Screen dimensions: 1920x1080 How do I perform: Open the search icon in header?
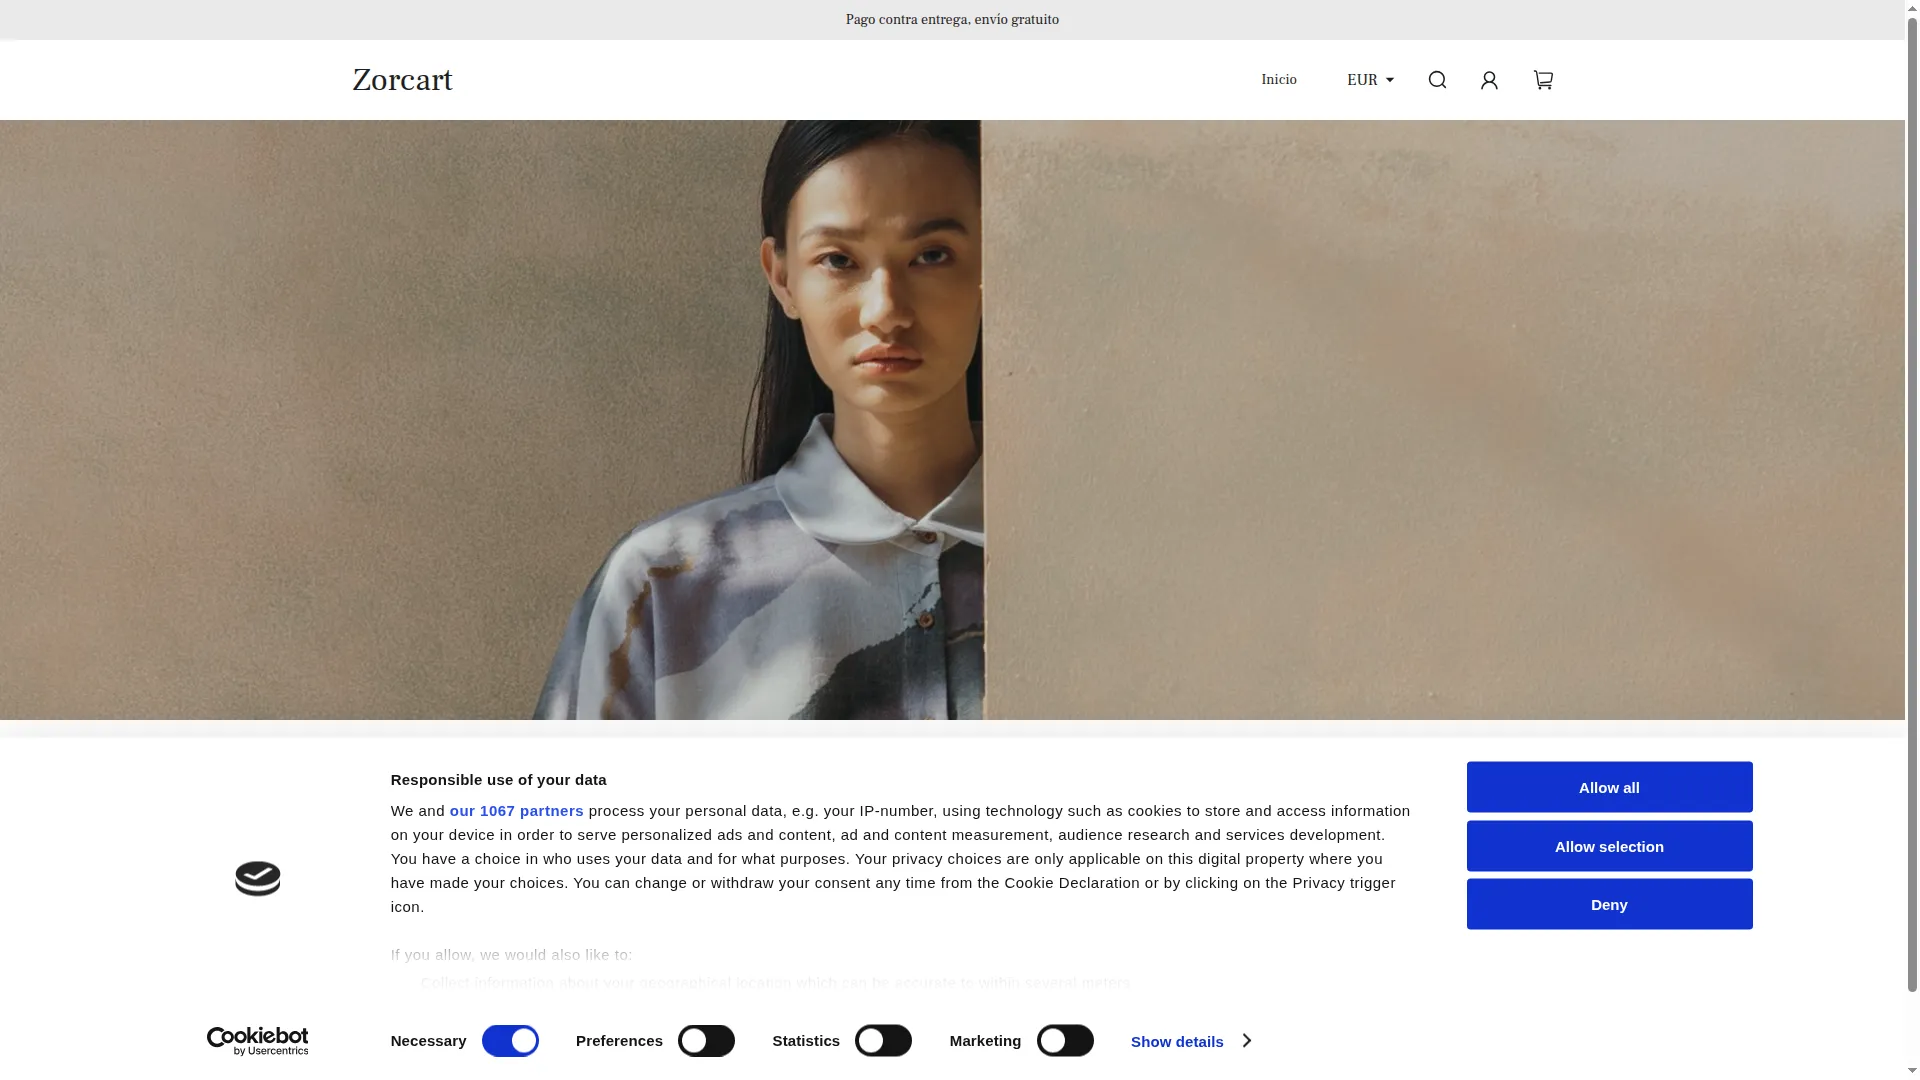point(1437,80)
